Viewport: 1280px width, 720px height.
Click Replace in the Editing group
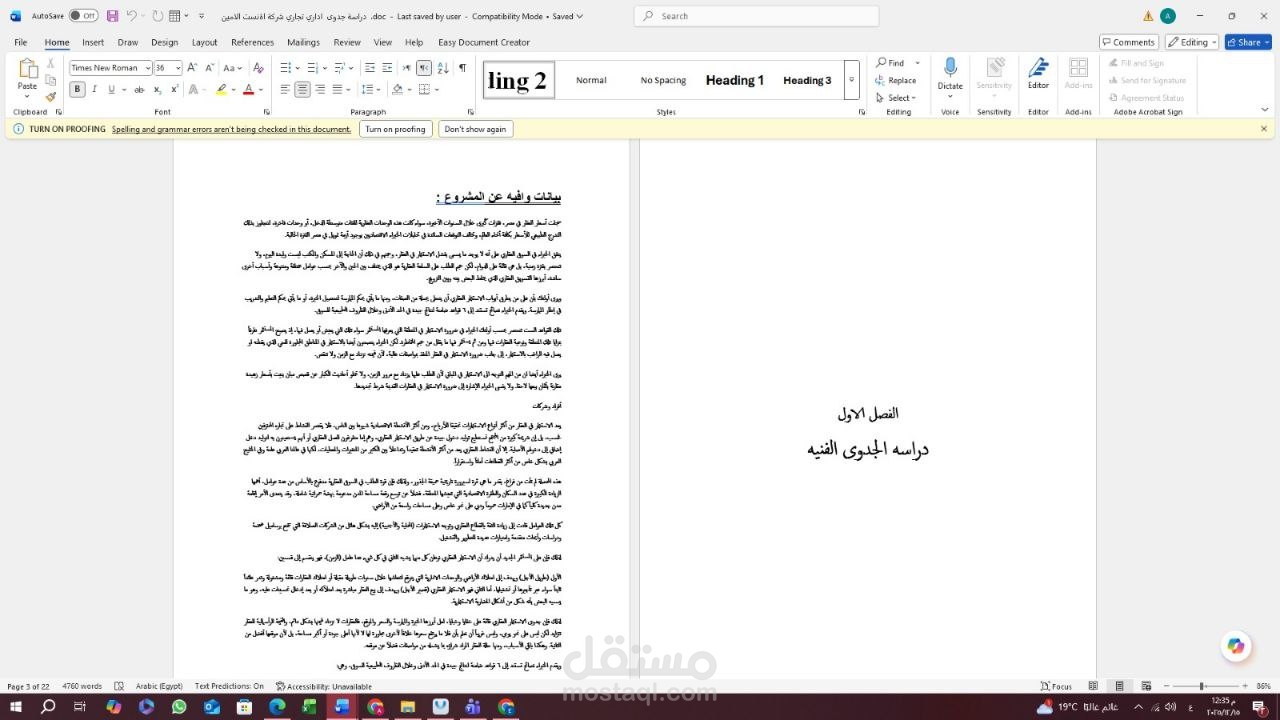click(896, 80)
